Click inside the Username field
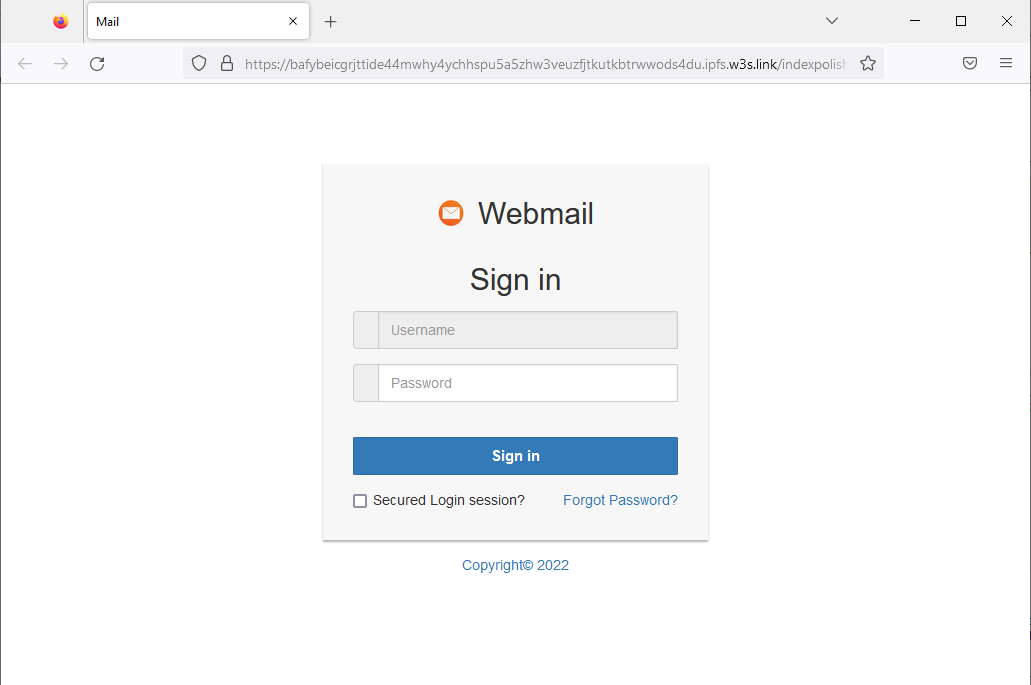 pyautogui.click(x=528, y=329)
